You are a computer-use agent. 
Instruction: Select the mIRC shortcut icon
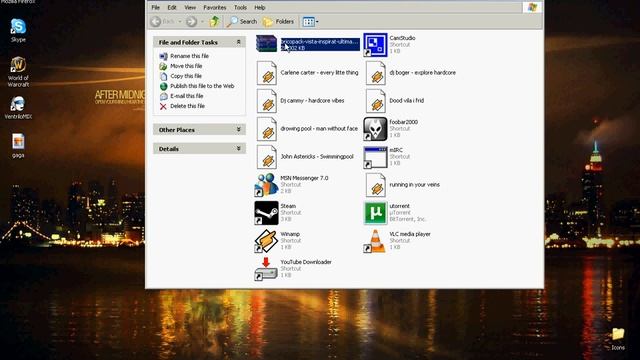pyautogui.click(x=375, y=157)
